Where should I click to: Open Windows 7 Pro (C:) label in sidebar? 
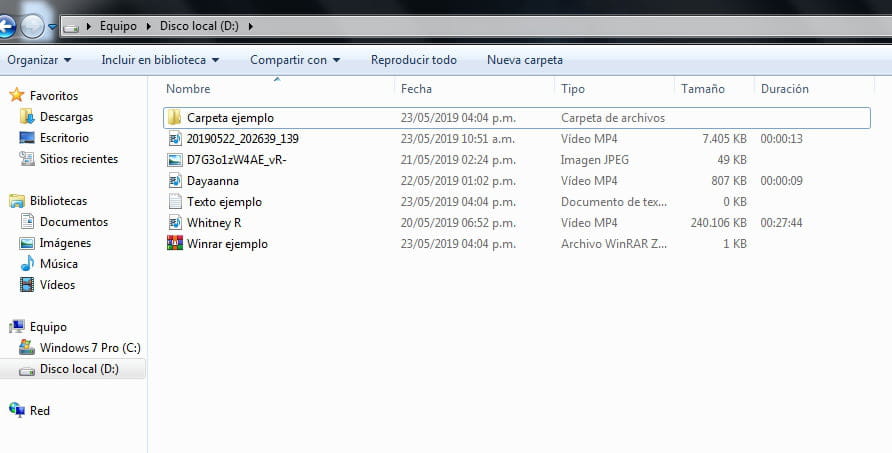[x=90, y=348]
